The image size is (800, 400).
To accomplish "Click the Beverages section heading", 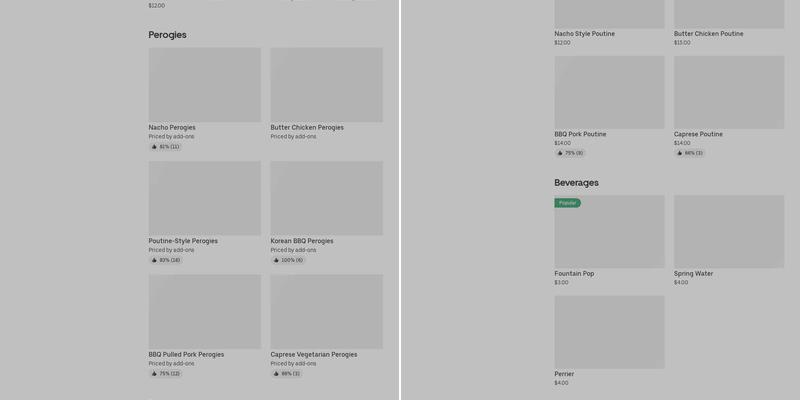I will point(576,183).
